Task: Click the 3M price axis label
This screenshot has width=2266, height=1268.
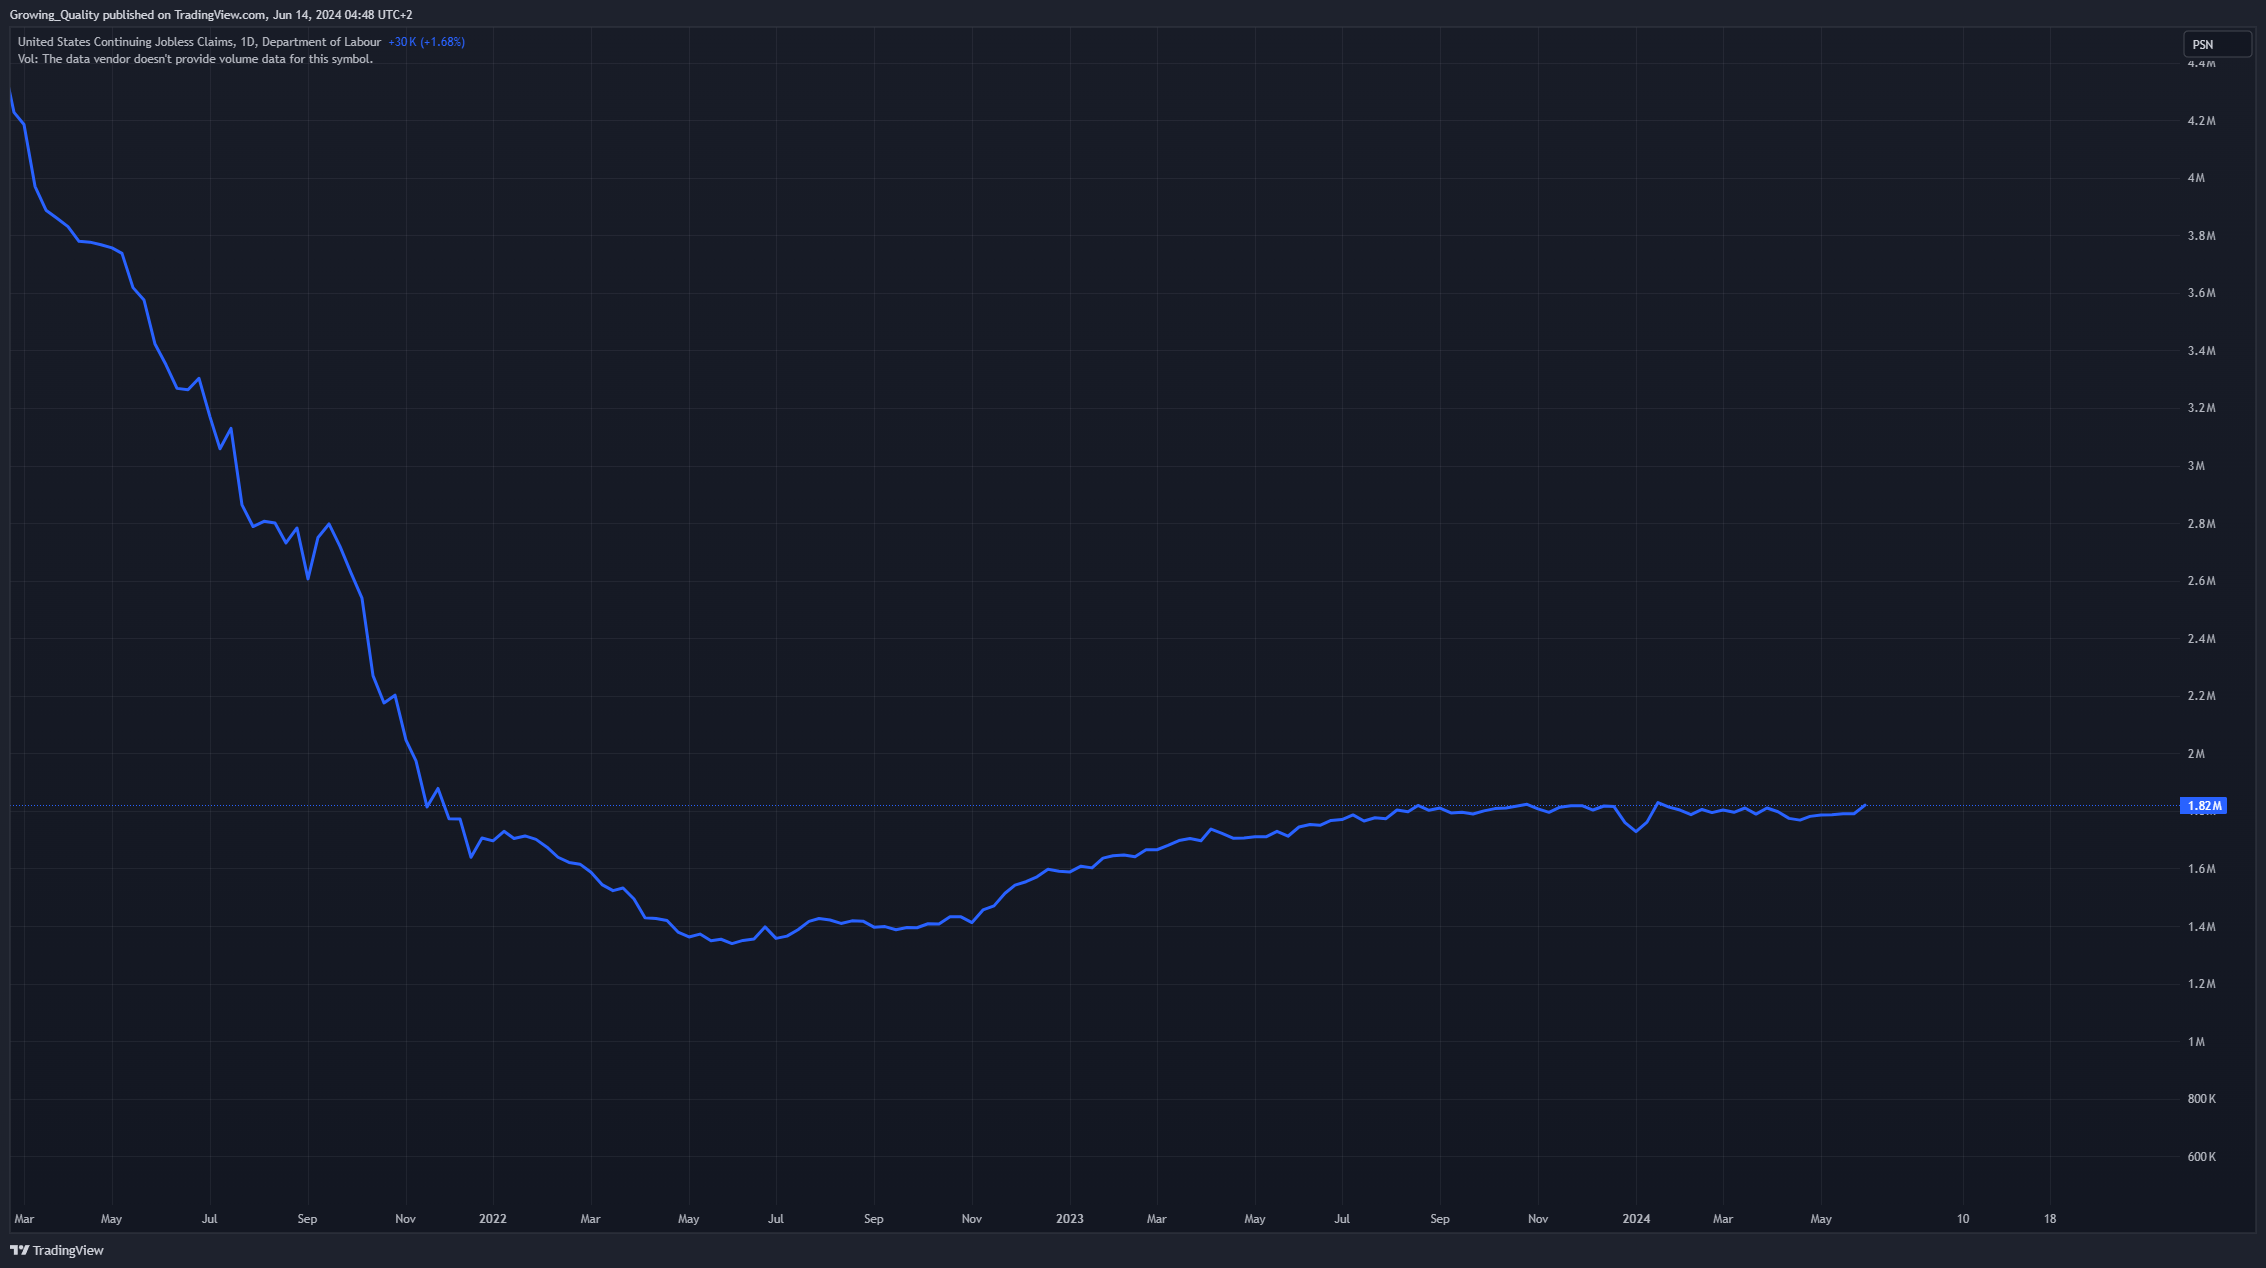Action: (2196, 466)
